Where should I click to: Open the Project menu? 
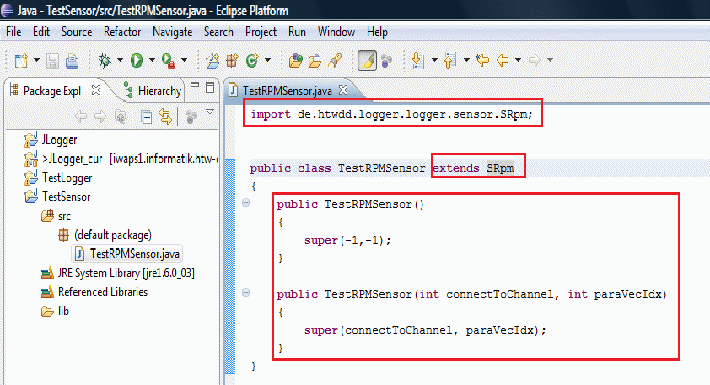261,32
